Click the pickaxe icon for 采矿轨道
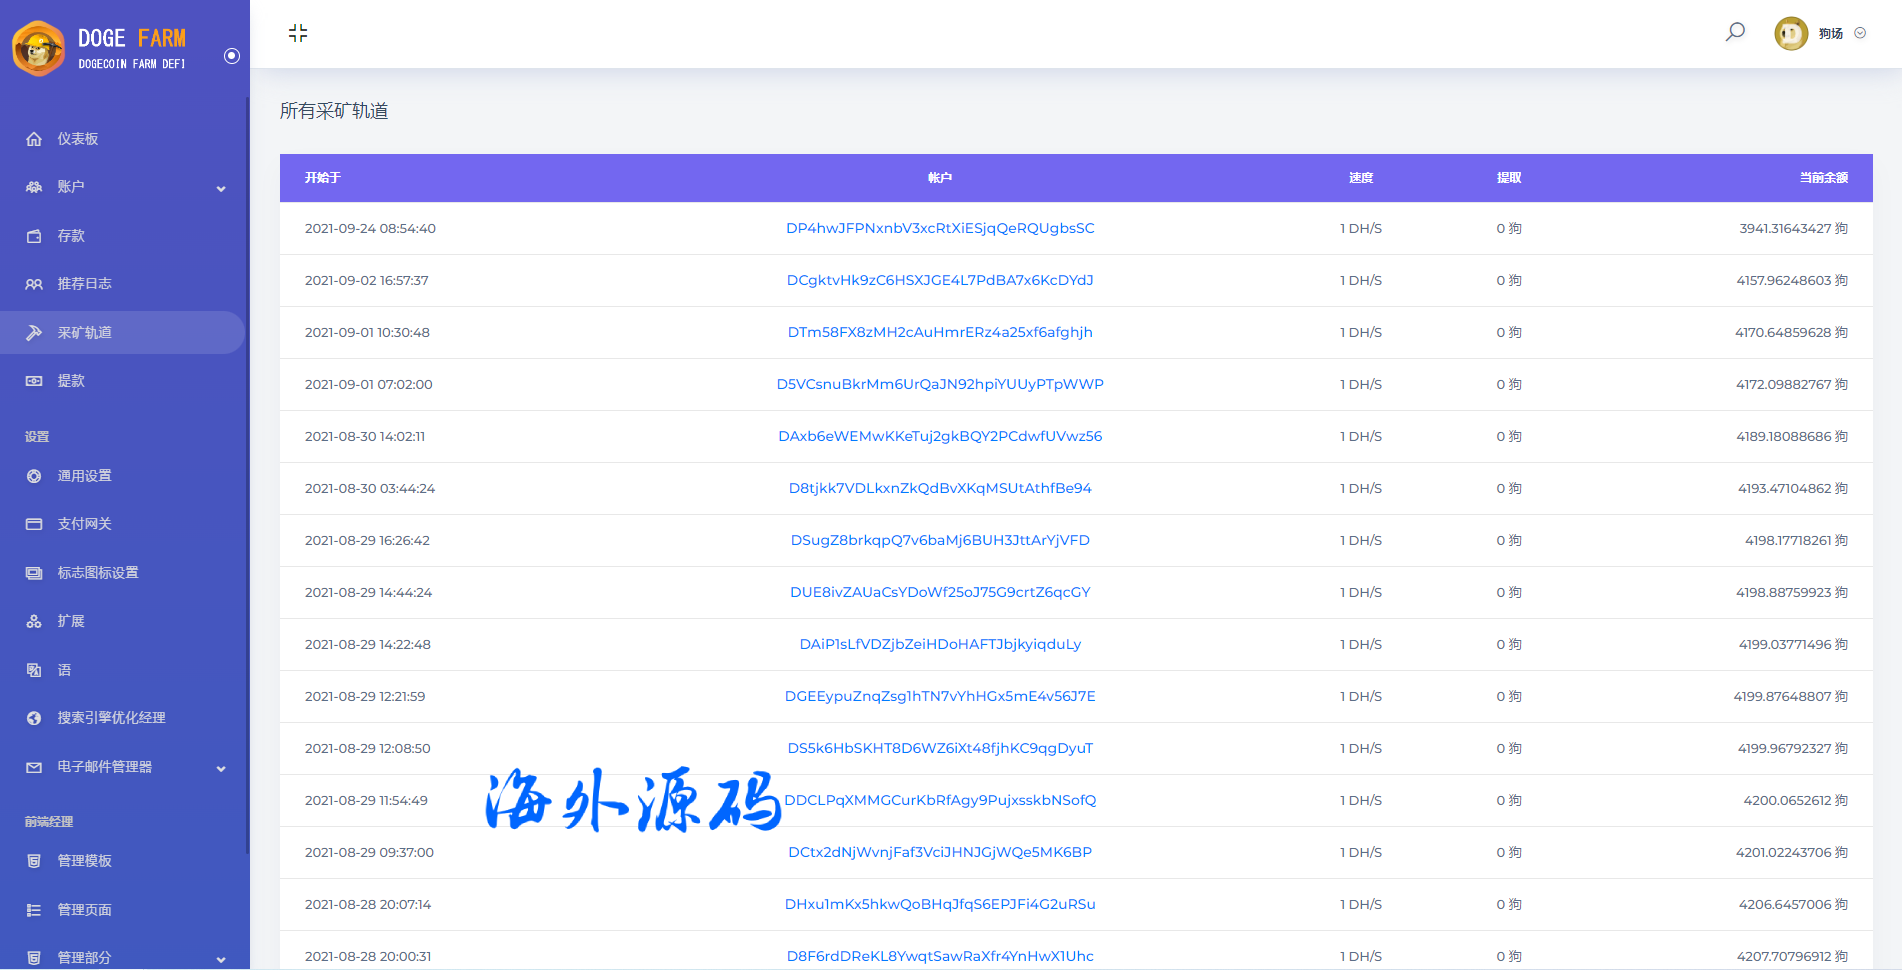The width and height of the screenshot is (1902, 970). 34,333
